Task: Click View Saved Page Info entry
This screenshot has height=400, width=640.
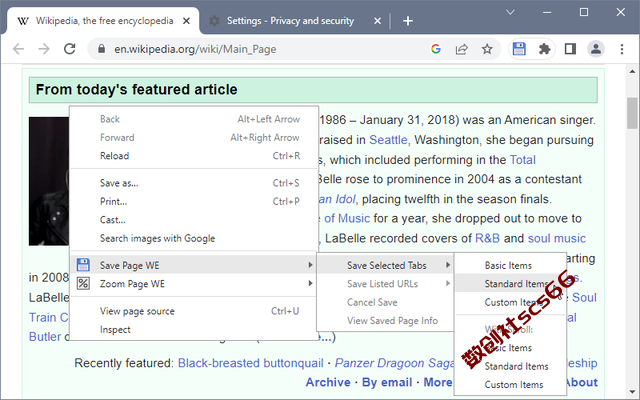Action: coord(385,320)
